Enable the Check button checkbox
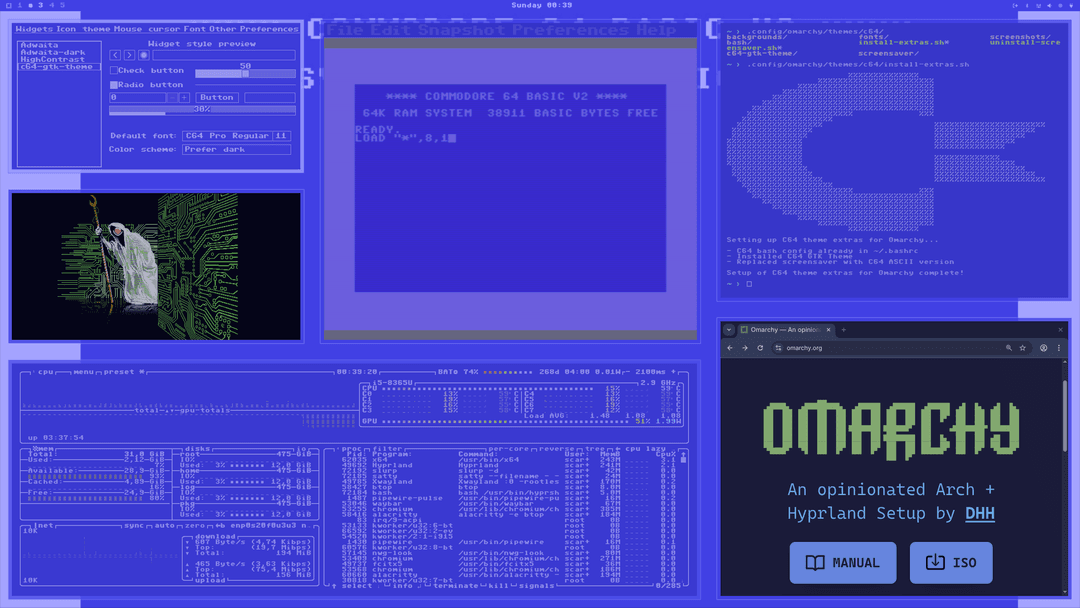Image resolution: width=1080 pixels, height=608 pixels. (x=114, y=70)
